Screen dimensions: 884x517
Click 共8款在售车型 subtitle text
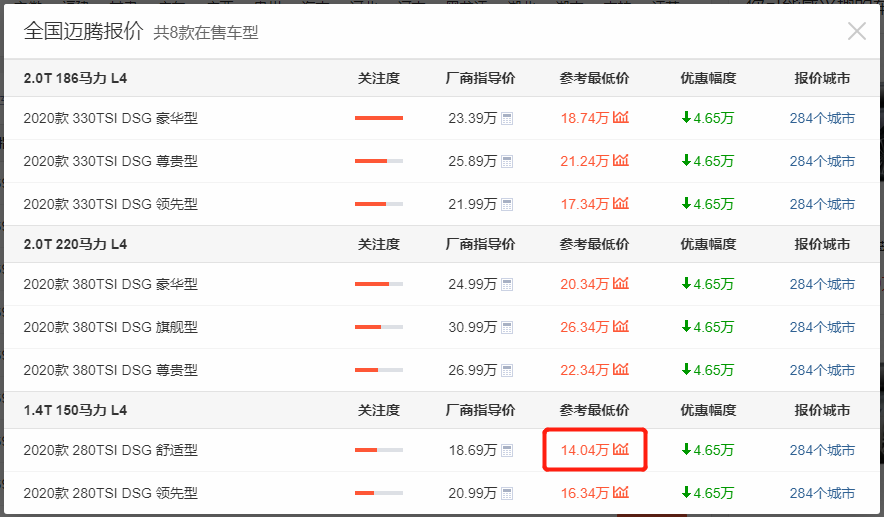coord(206,33)
